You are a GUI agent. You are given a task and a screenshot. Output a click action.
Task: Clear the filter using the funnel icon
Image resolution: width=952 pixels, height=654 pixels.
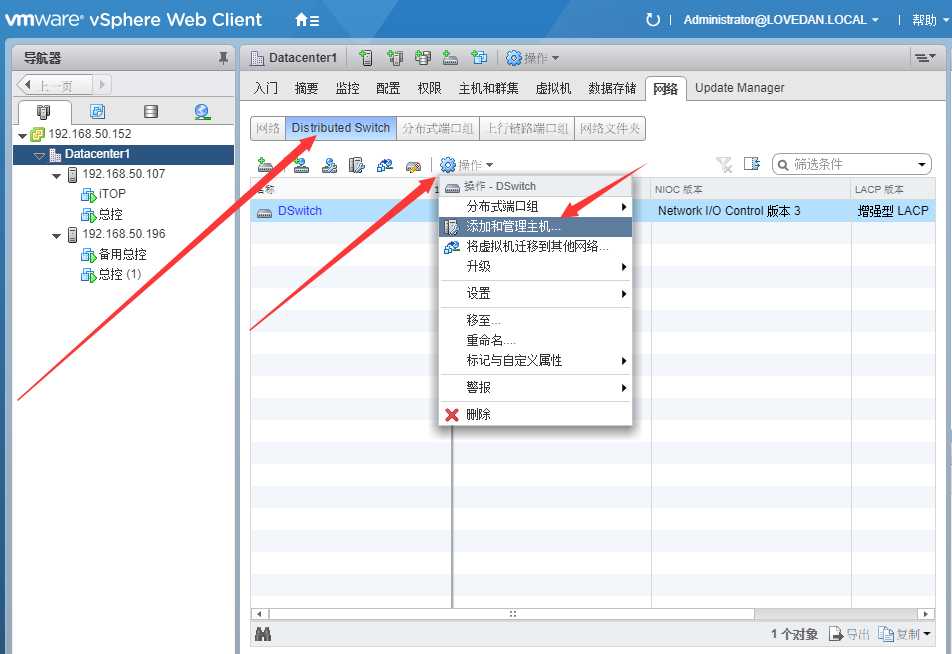click(724, 164)
